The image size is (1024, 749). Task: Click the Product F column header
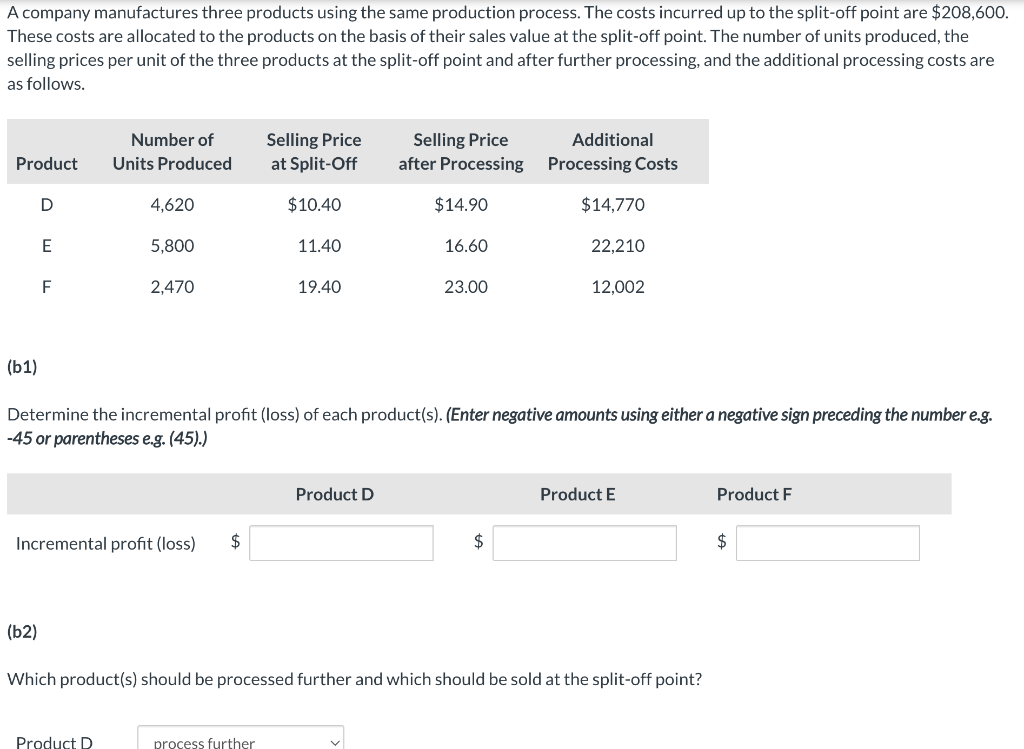[x=751, y=493]
